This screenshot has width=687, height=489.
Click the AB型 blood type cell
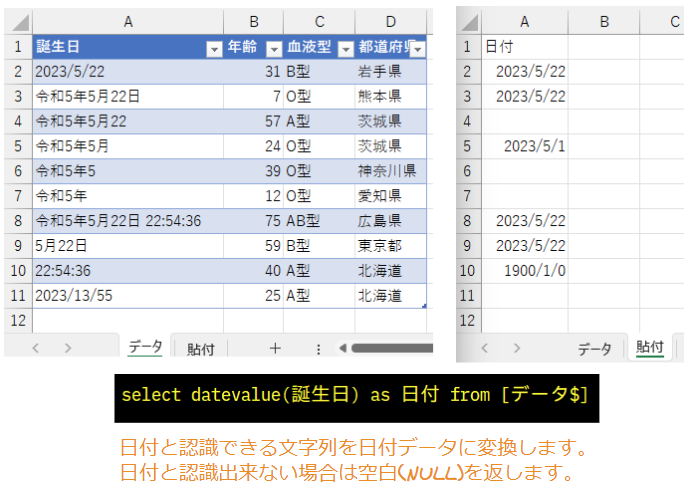tap(319, 221)
